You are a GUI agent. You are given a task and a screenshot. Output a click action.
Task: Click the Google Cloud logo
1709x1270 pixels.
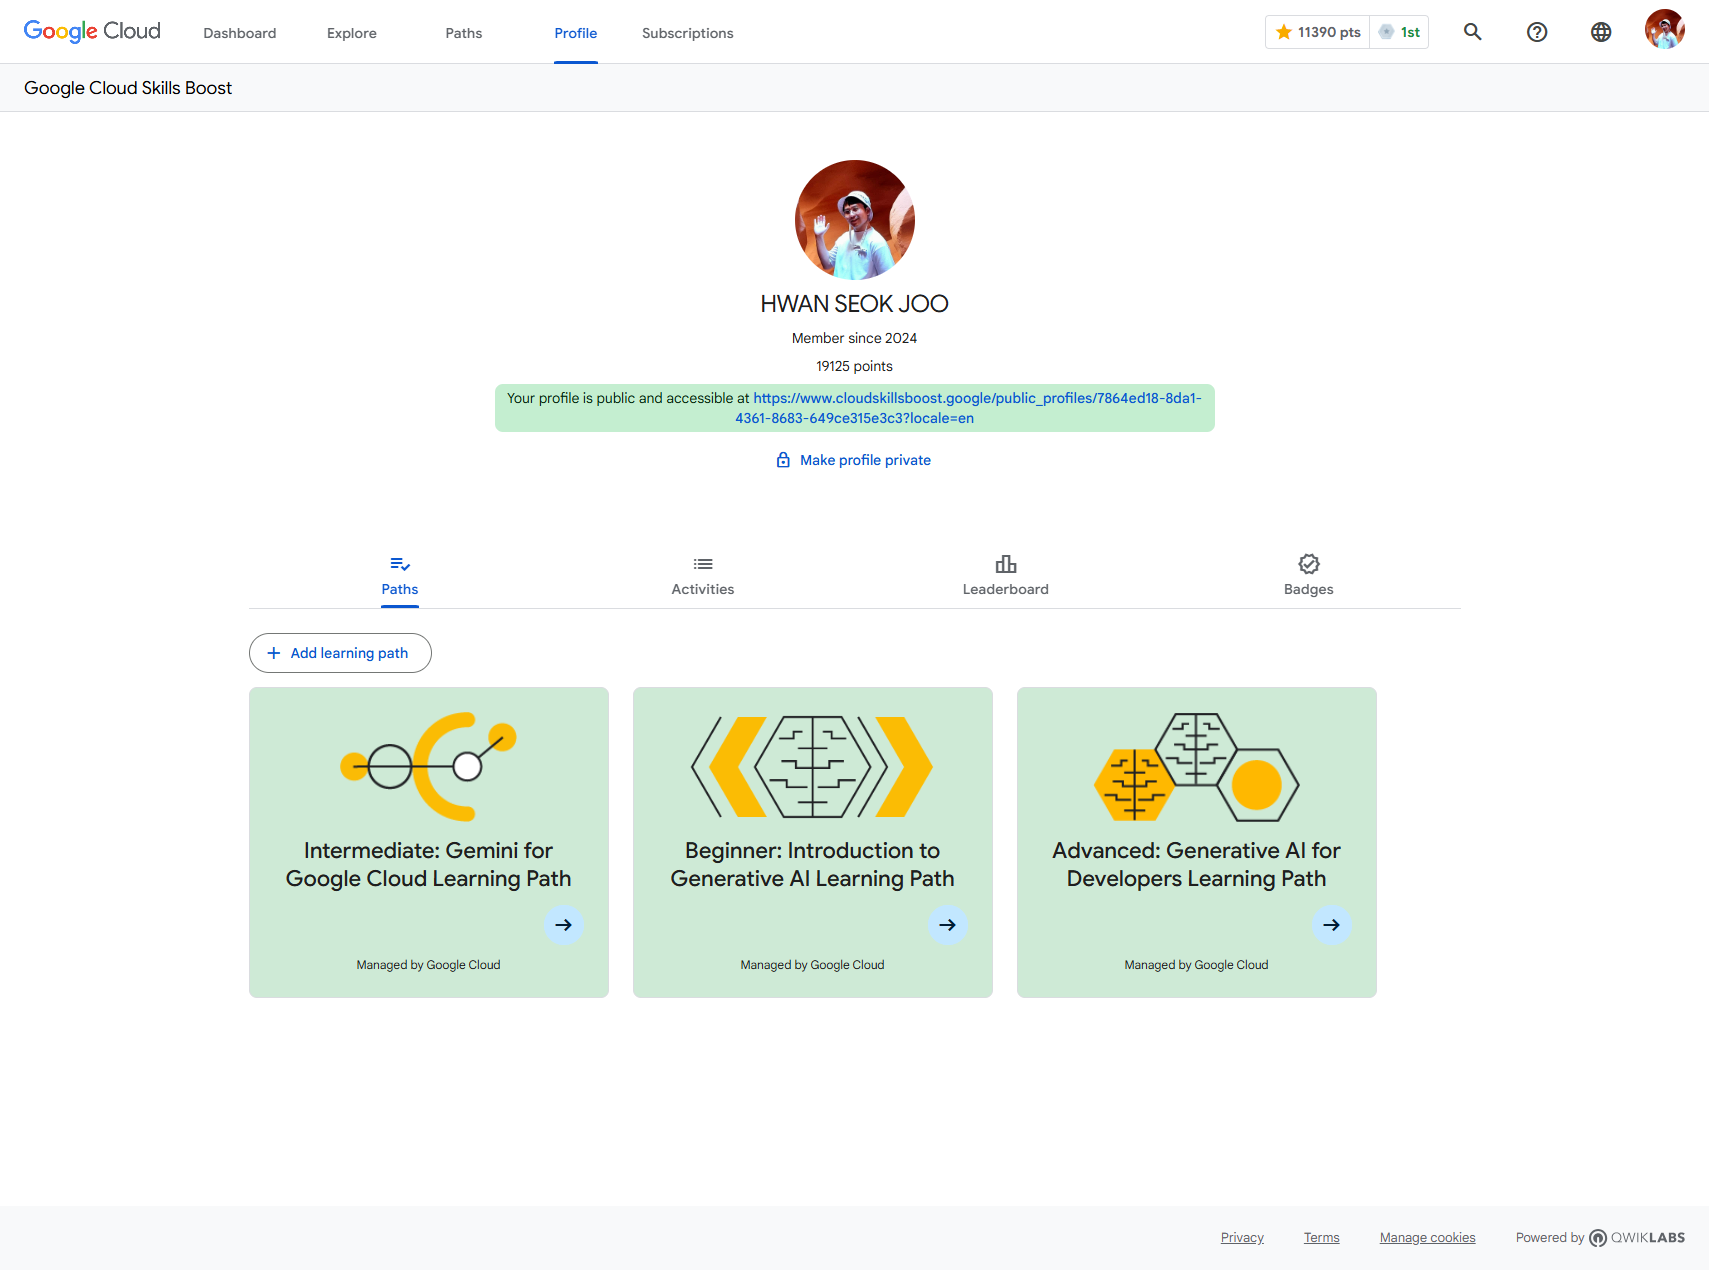click(x=92, y=32)
